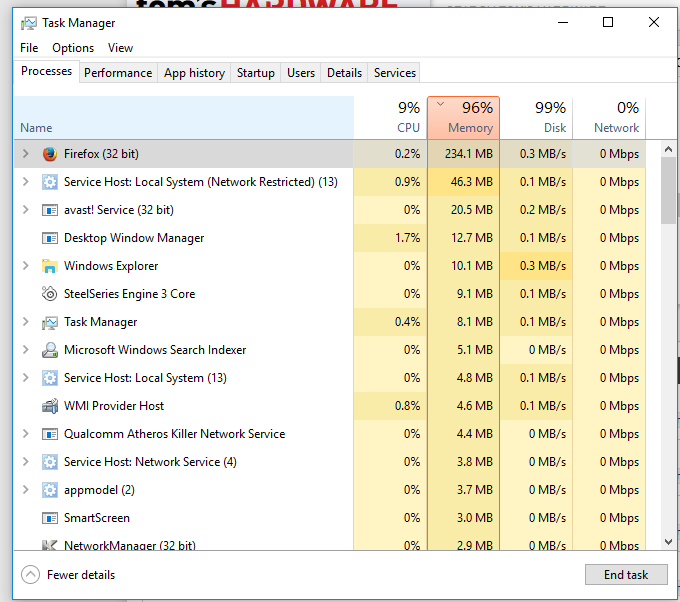
Task: Click the gear icon for Service Host: Local System (Network Restricted)
Action: 50,182
